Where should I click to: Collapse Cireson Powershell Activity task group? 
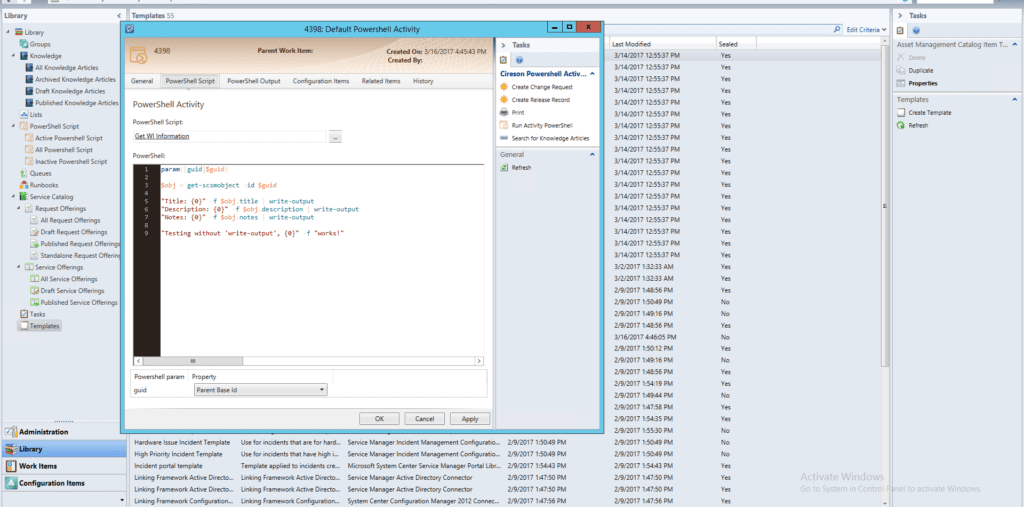click(x=592, y=74)
